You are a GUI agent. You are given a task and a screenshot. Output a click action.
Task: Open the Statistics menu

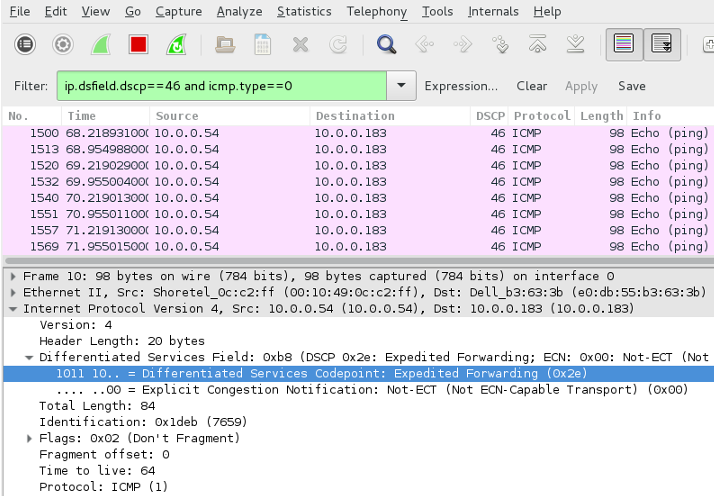coord(304,11)
